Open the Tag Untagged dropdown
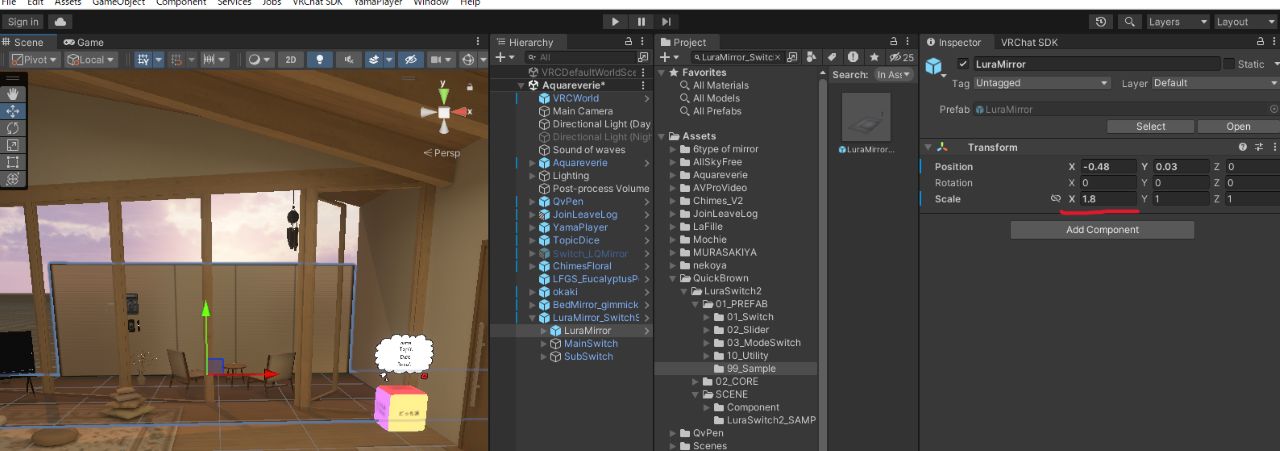 coord(1041,83)
